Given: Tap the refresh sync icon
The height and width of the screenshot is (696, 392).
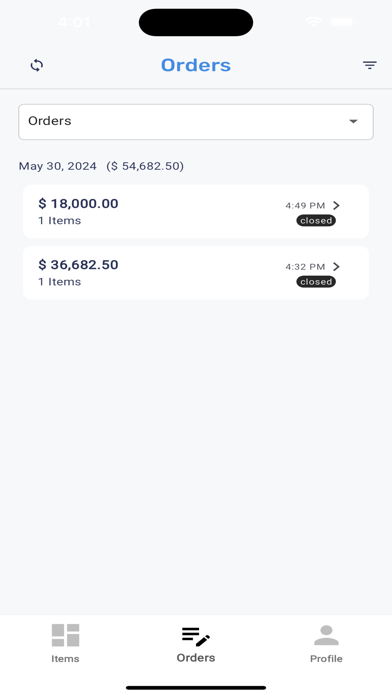Looking at the screenshot, I should pos(36,65).
